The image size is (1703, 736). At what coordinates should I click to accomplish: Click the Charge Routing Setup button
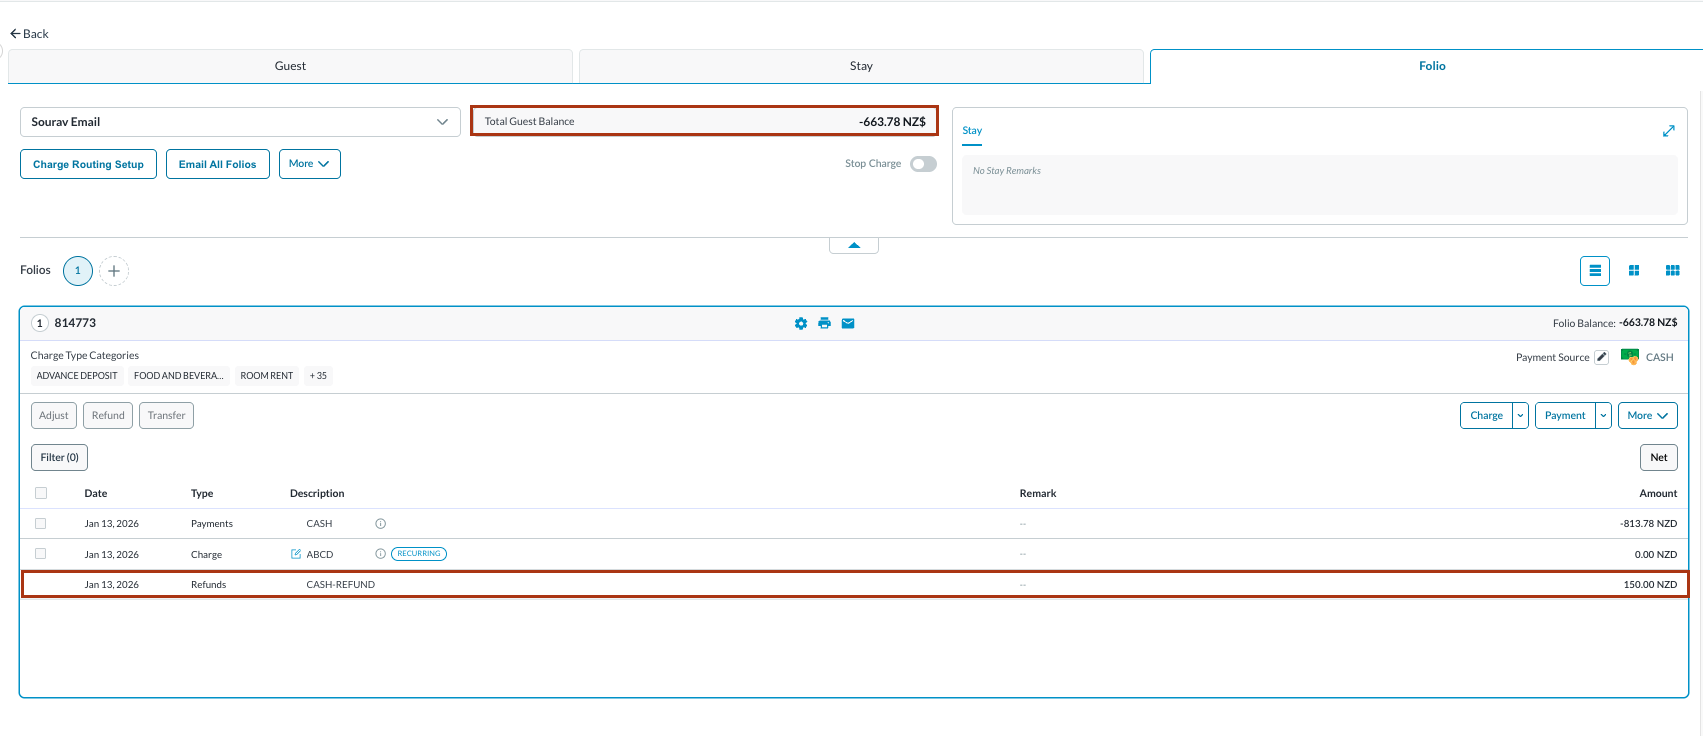click(x=88, y=164)
